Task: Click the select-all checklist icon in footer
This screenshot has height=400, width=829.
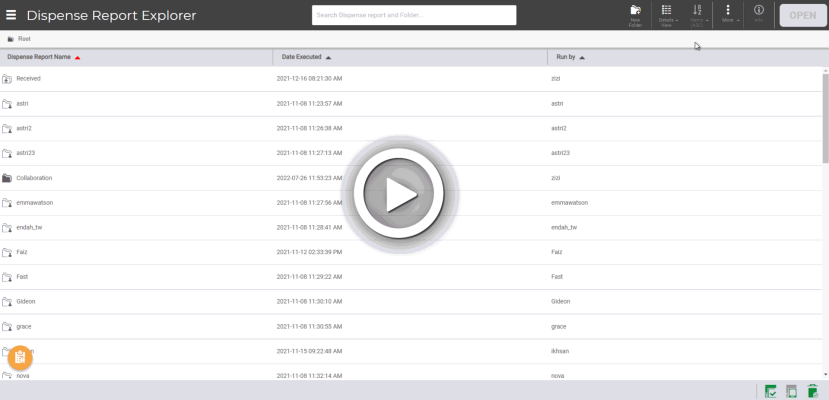Action: coord(771,391)
